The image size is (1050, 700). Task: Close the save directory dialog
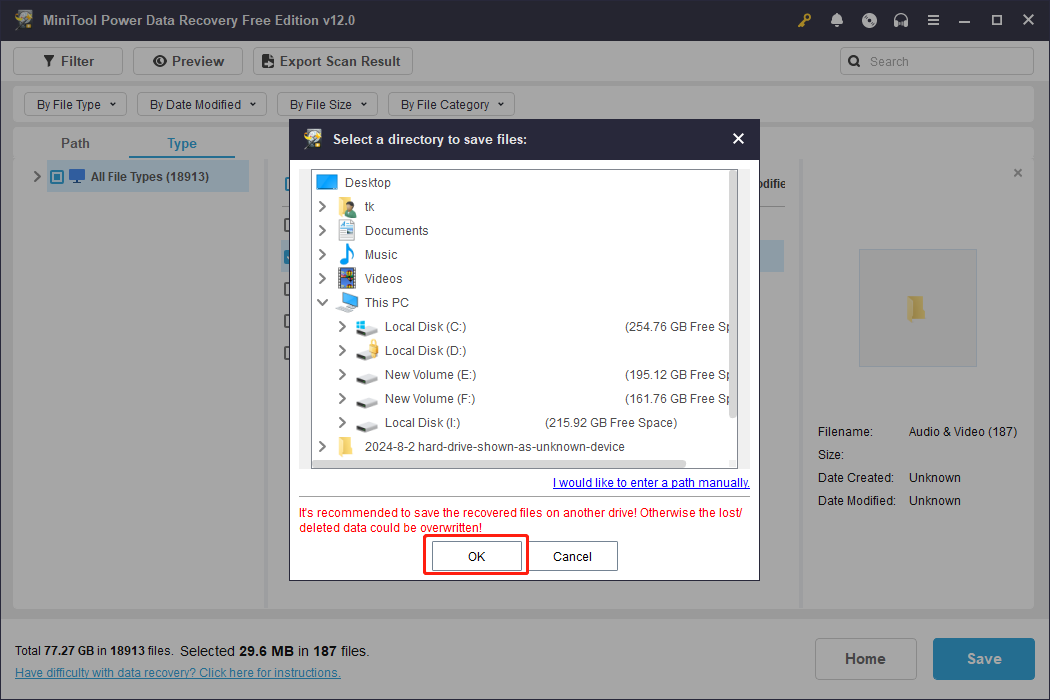point(738,139)
